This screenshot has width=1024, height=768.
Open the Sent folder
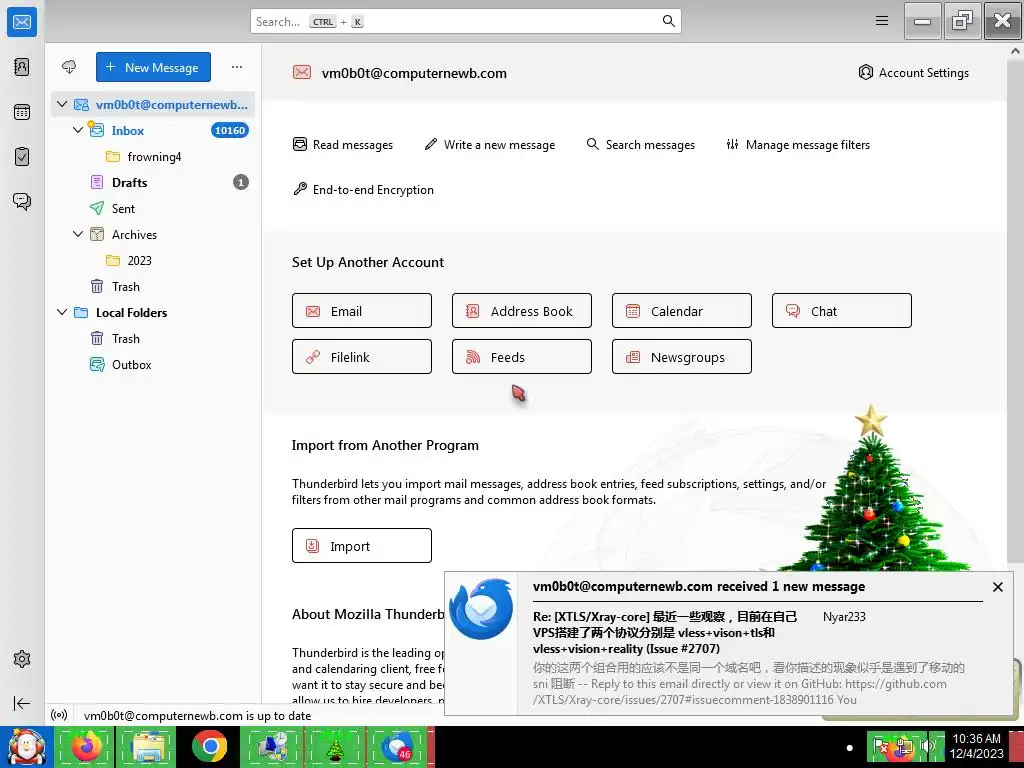click(153, 208)
